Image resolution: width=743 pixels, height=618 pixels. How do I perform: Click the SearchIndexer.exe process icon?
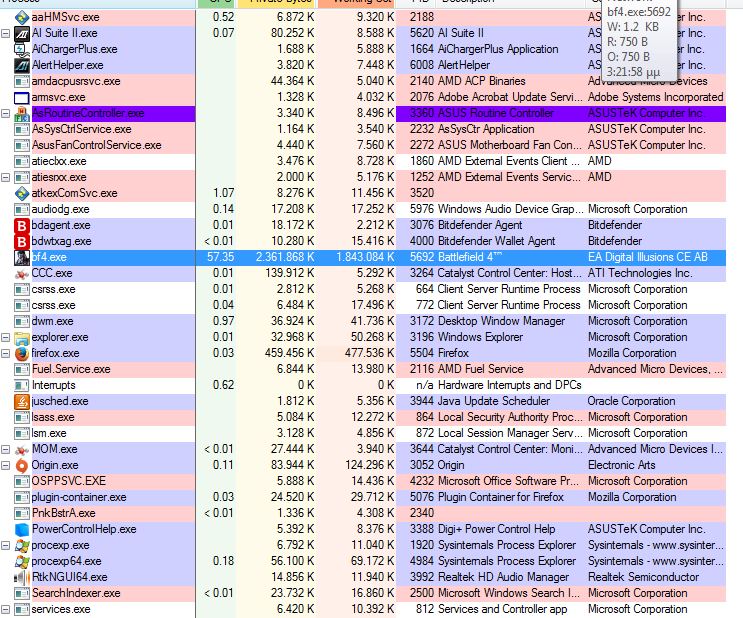tap(22, 593)
